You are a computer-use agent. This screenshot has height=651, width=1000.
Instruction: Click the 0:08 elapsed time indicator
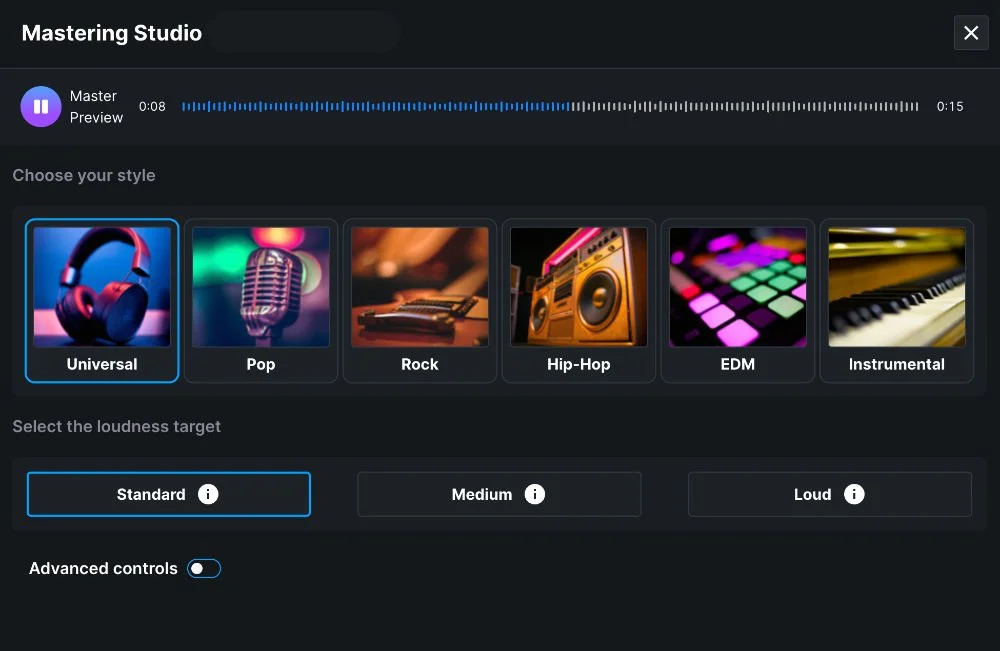click(x=152, y=106)
